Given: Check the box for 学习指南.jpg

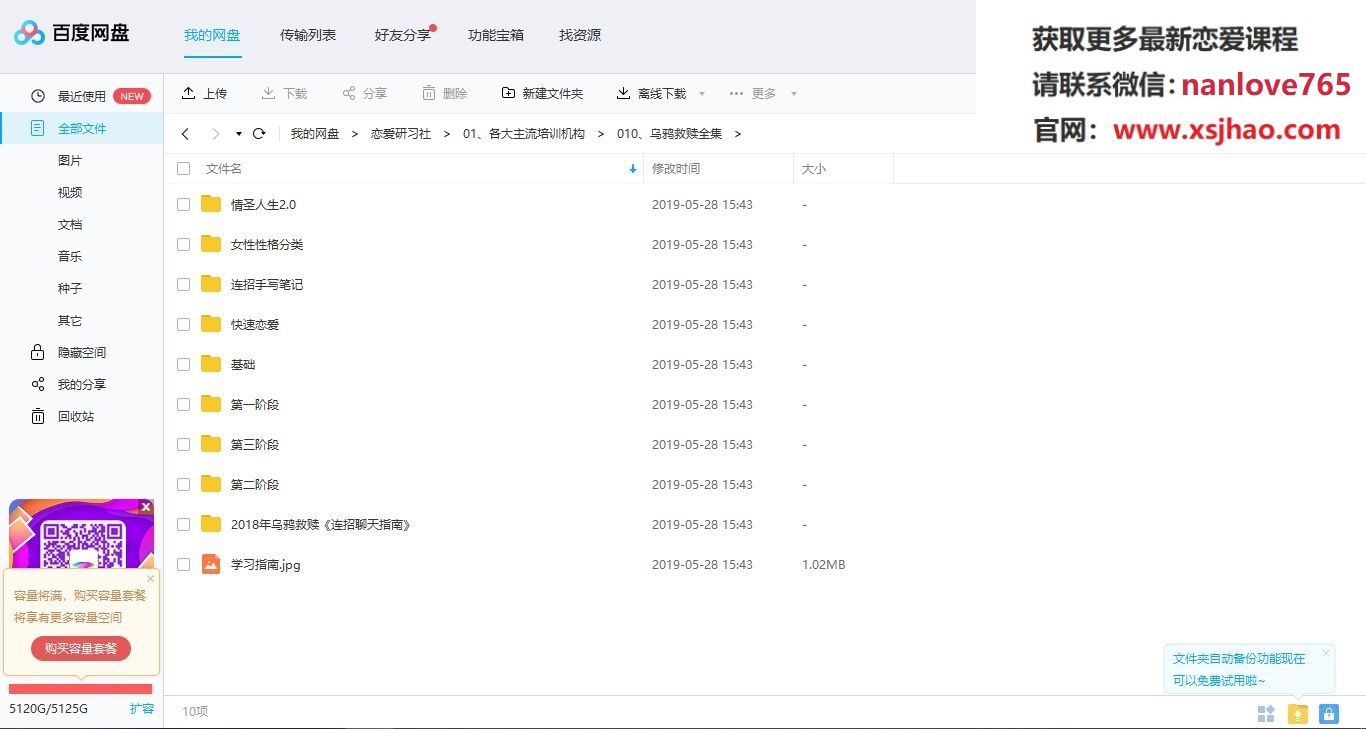Looking at the screenshot, I should click(183, 564).
